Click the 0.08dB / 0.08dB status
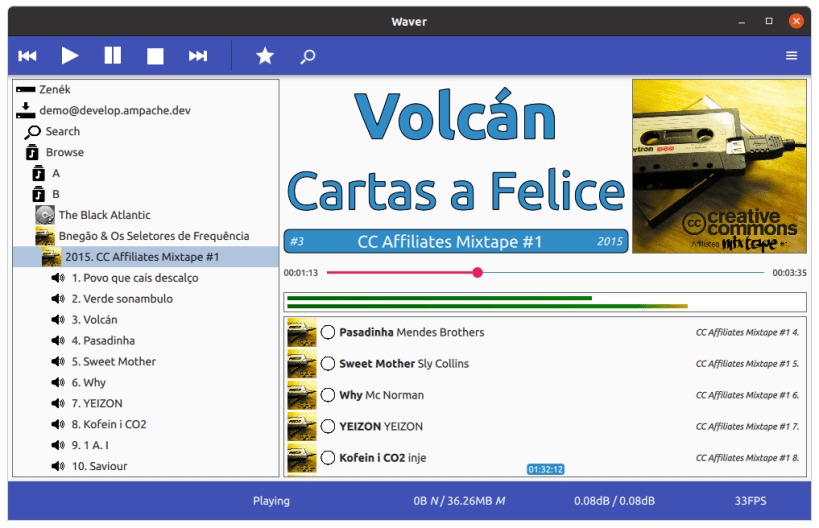Image resolution: width=819 pixels, height=528 pixels. 614,501
